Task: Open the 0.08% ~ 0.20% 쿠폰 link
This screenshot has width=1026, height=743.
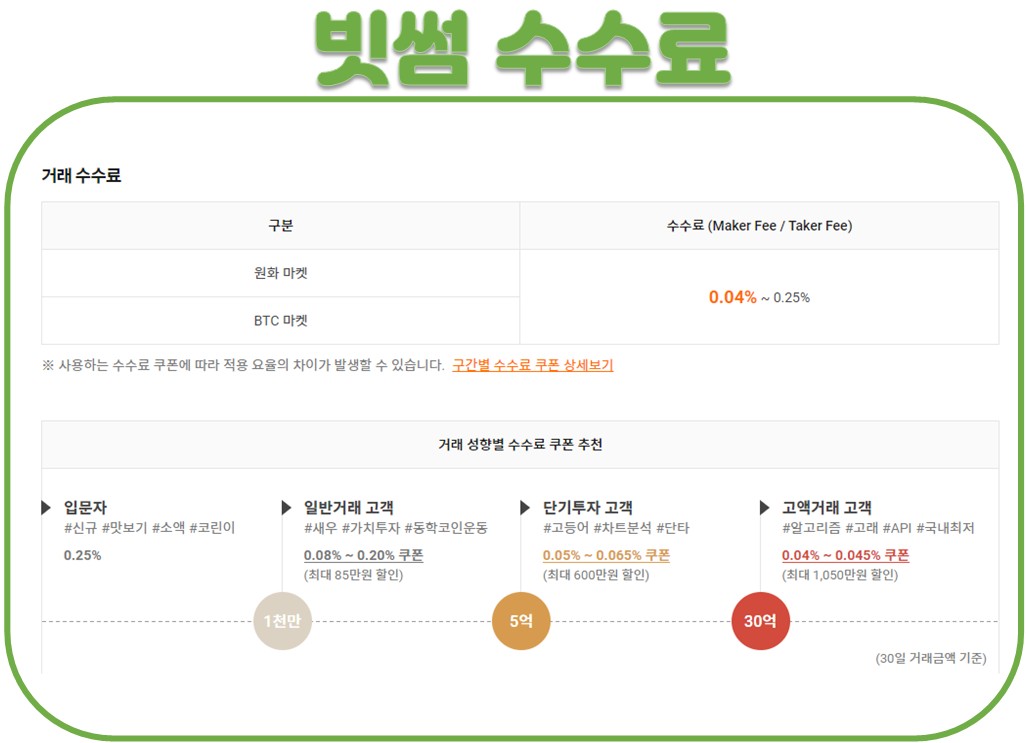Action: click(x=363, y=555)
